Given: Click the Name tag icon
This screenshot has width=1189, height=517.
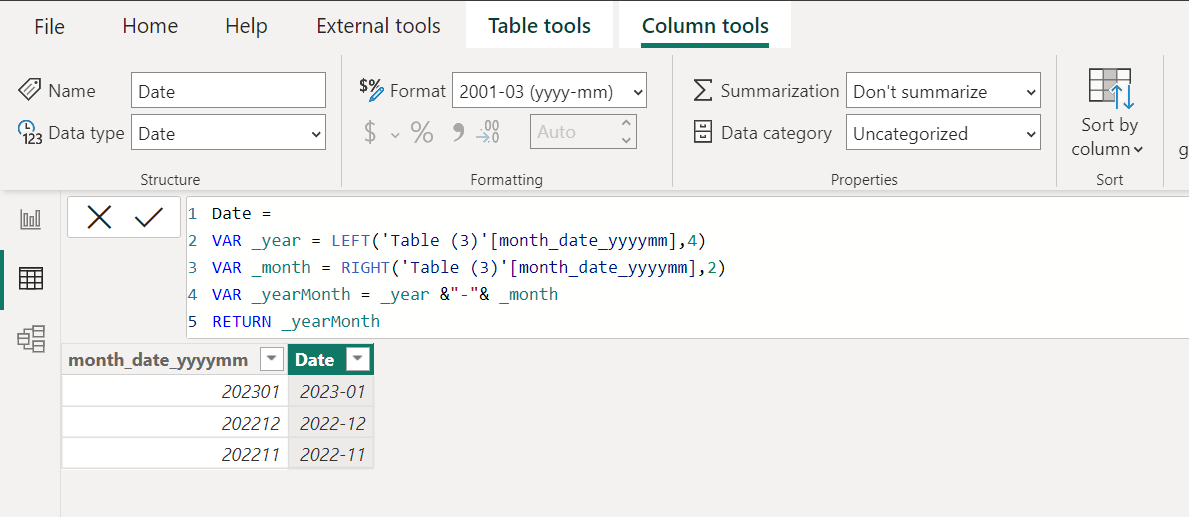Looking at the screenshot, I should 29,90.
